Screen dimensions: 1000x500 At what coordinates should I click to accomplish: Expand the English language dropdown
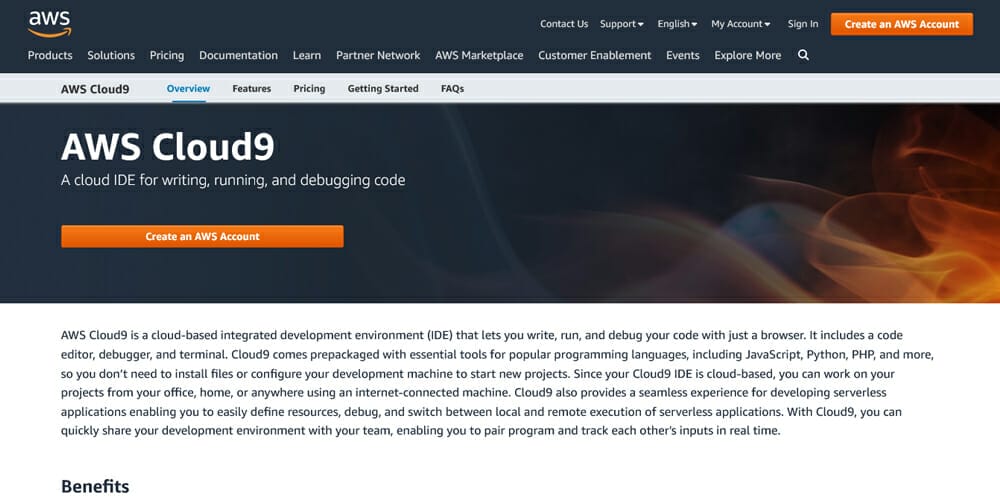click(677, 24)
